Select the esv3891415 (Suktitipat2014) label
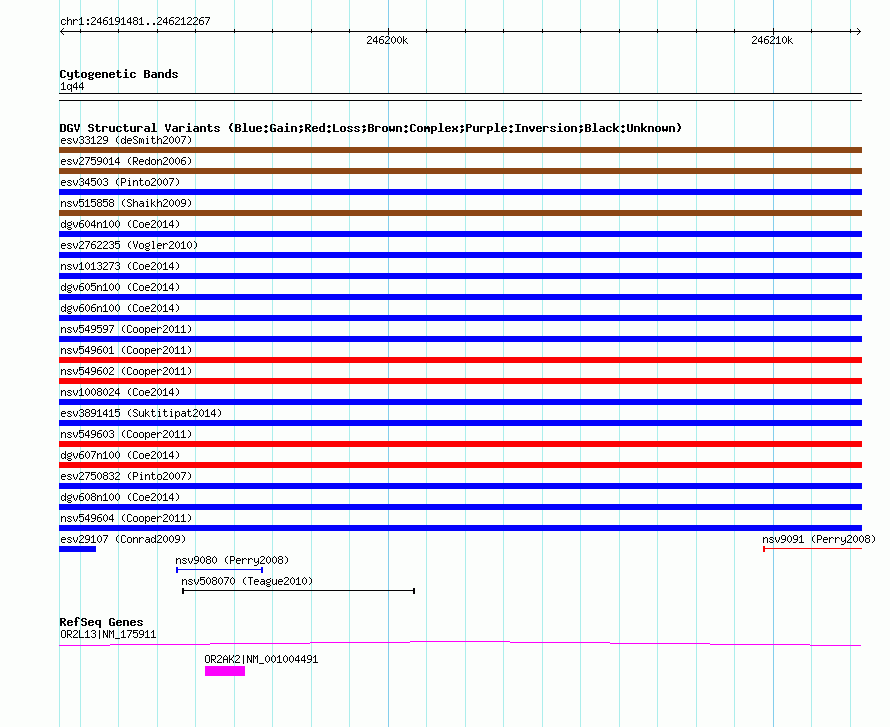This screenshot has height=727, width=890. pos(141,413)
